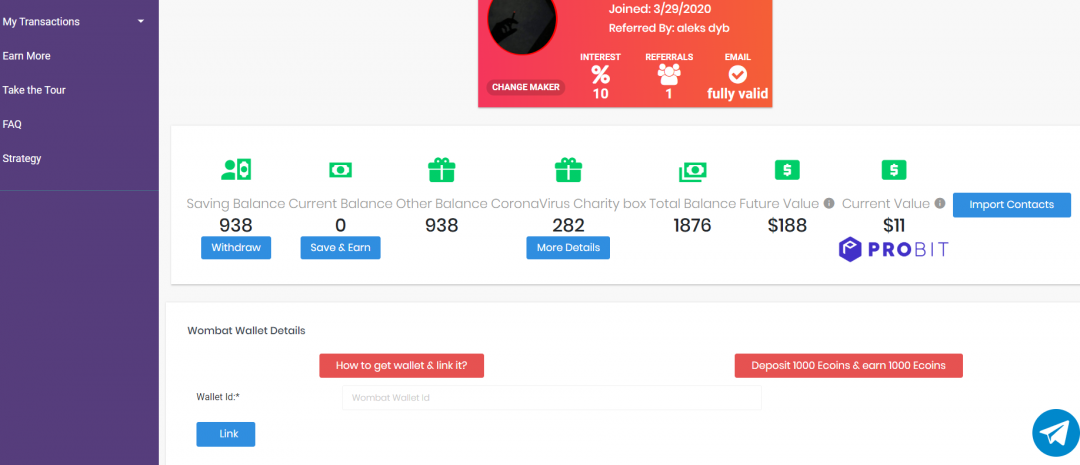1080x465 pixels.
Task: Click the Saving Balance person-money icon
Action: (x=236, y=170)
